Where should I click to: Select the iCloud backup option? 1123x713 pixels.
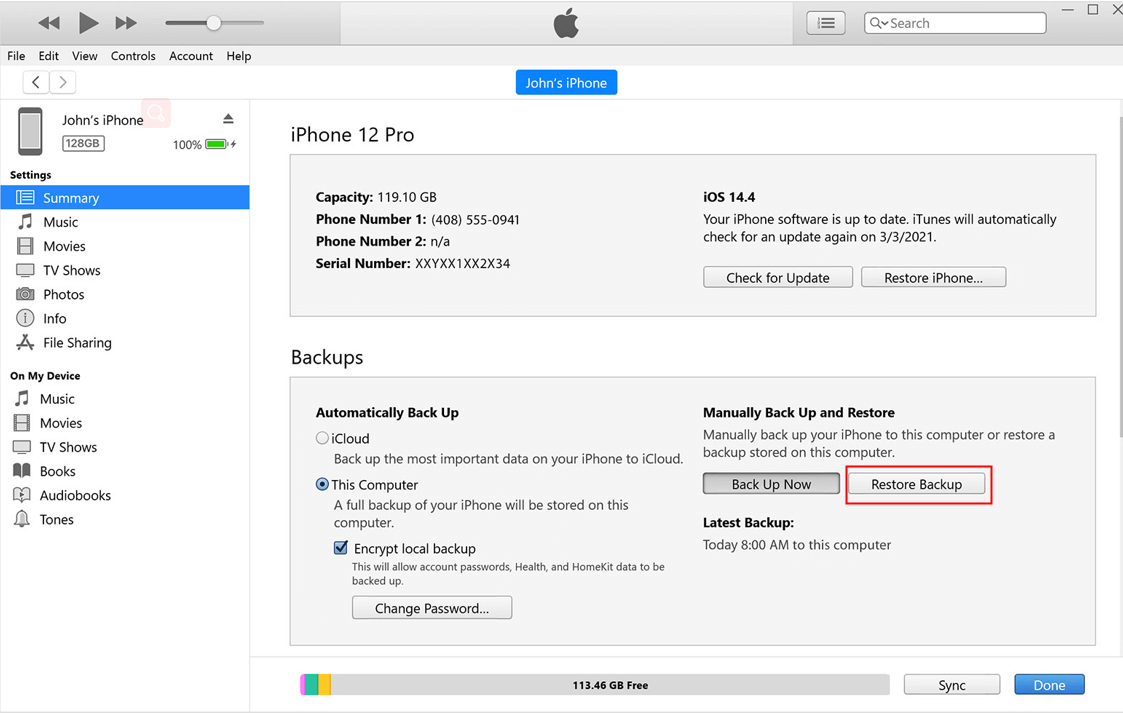(x=322, y=438)
